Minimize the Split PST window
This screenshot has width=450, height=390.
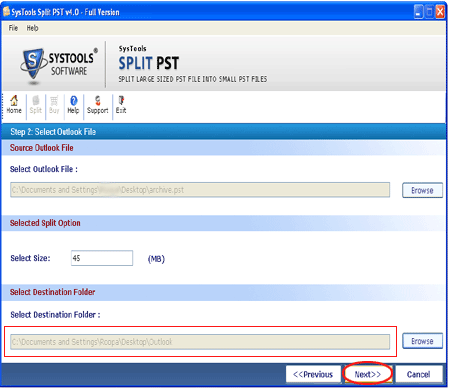pyautogui.click(x=418, y=12)
